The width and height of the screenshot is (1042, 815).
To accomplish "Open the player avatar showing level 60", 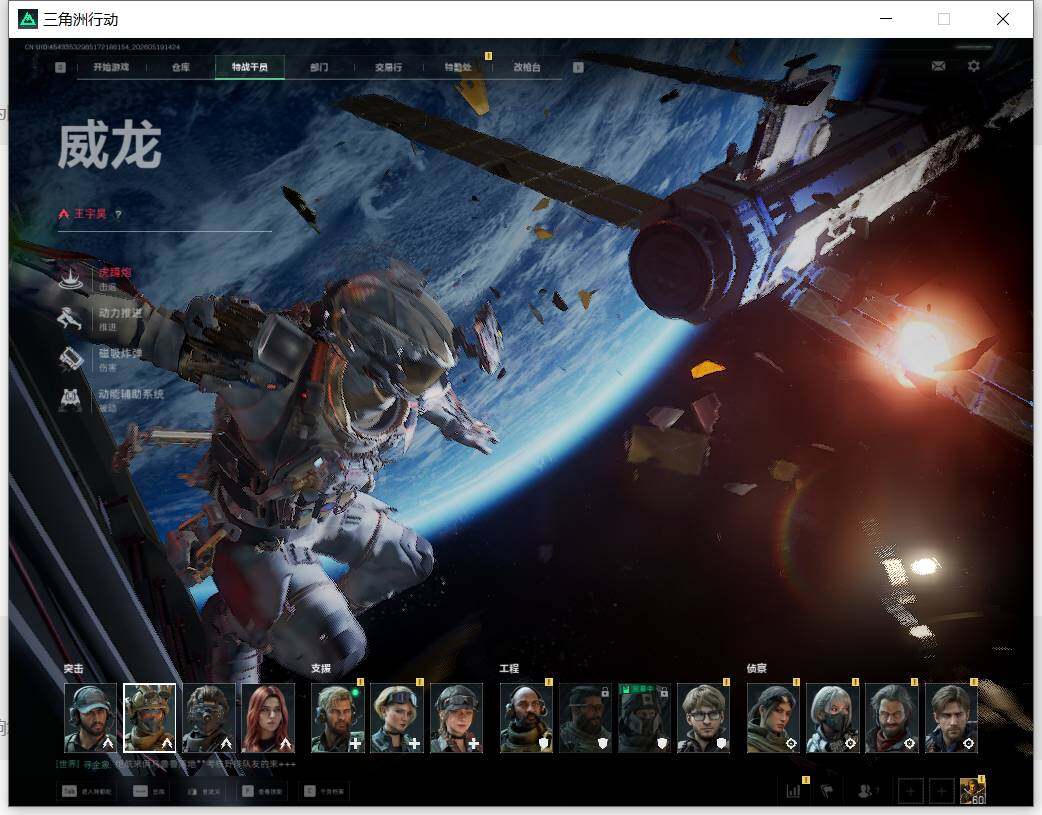I will point(972,791).
